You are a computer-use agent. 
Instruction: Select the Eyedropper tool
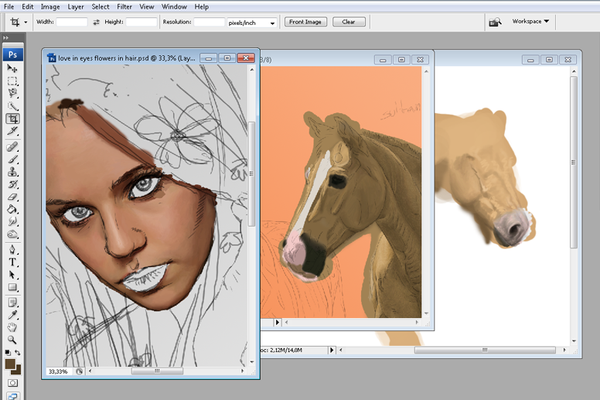click(x=12, y=315)
